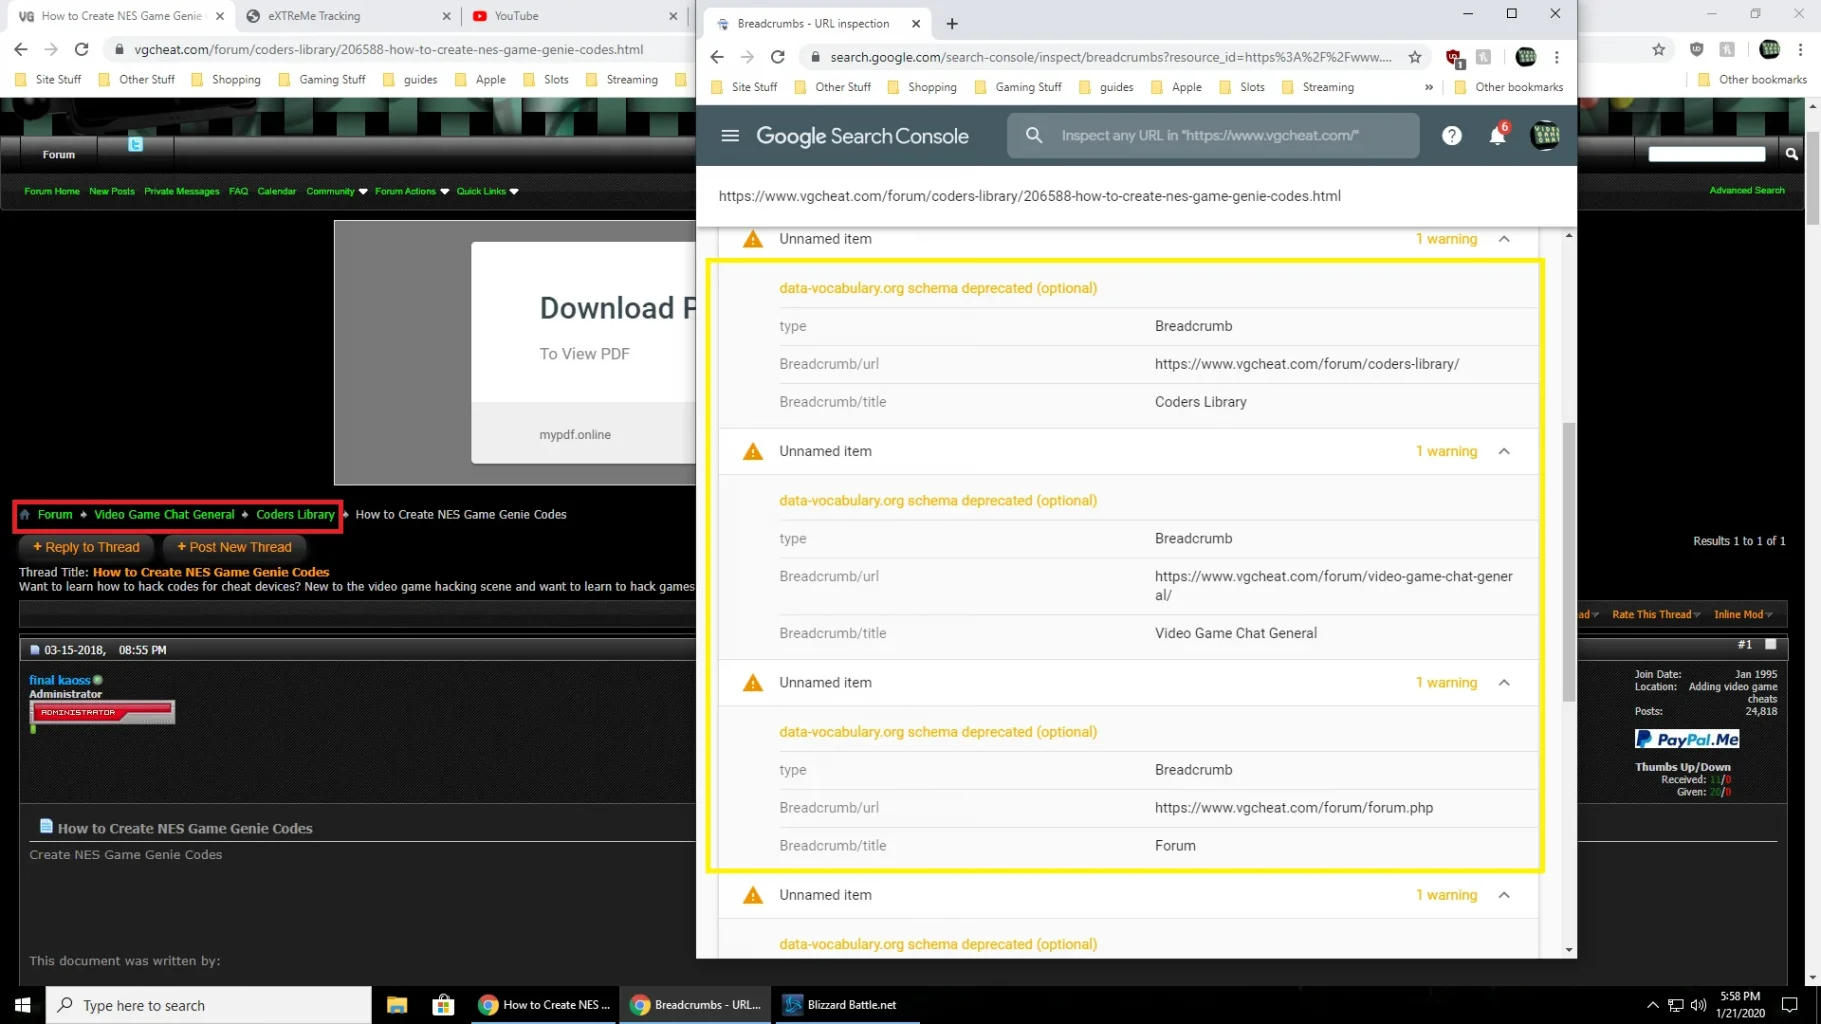This screenshot has height=1024, width=1821.
Task: Click Post New Thread button
Action: pyautogui.click(x=235, y=547)
